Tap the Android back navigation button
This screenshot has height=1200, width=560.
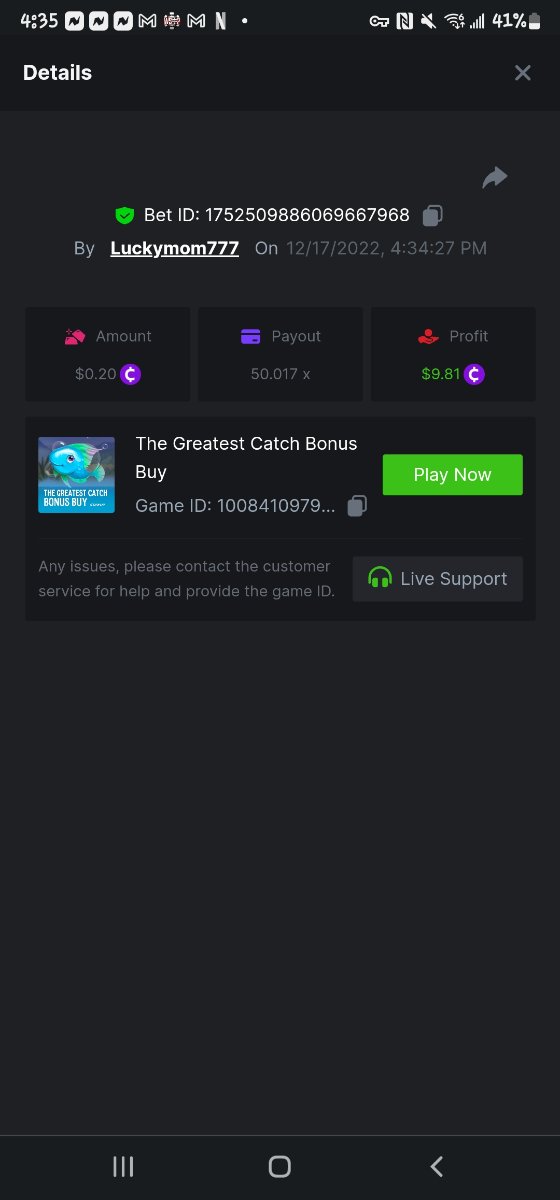[x=436, y=1166]
